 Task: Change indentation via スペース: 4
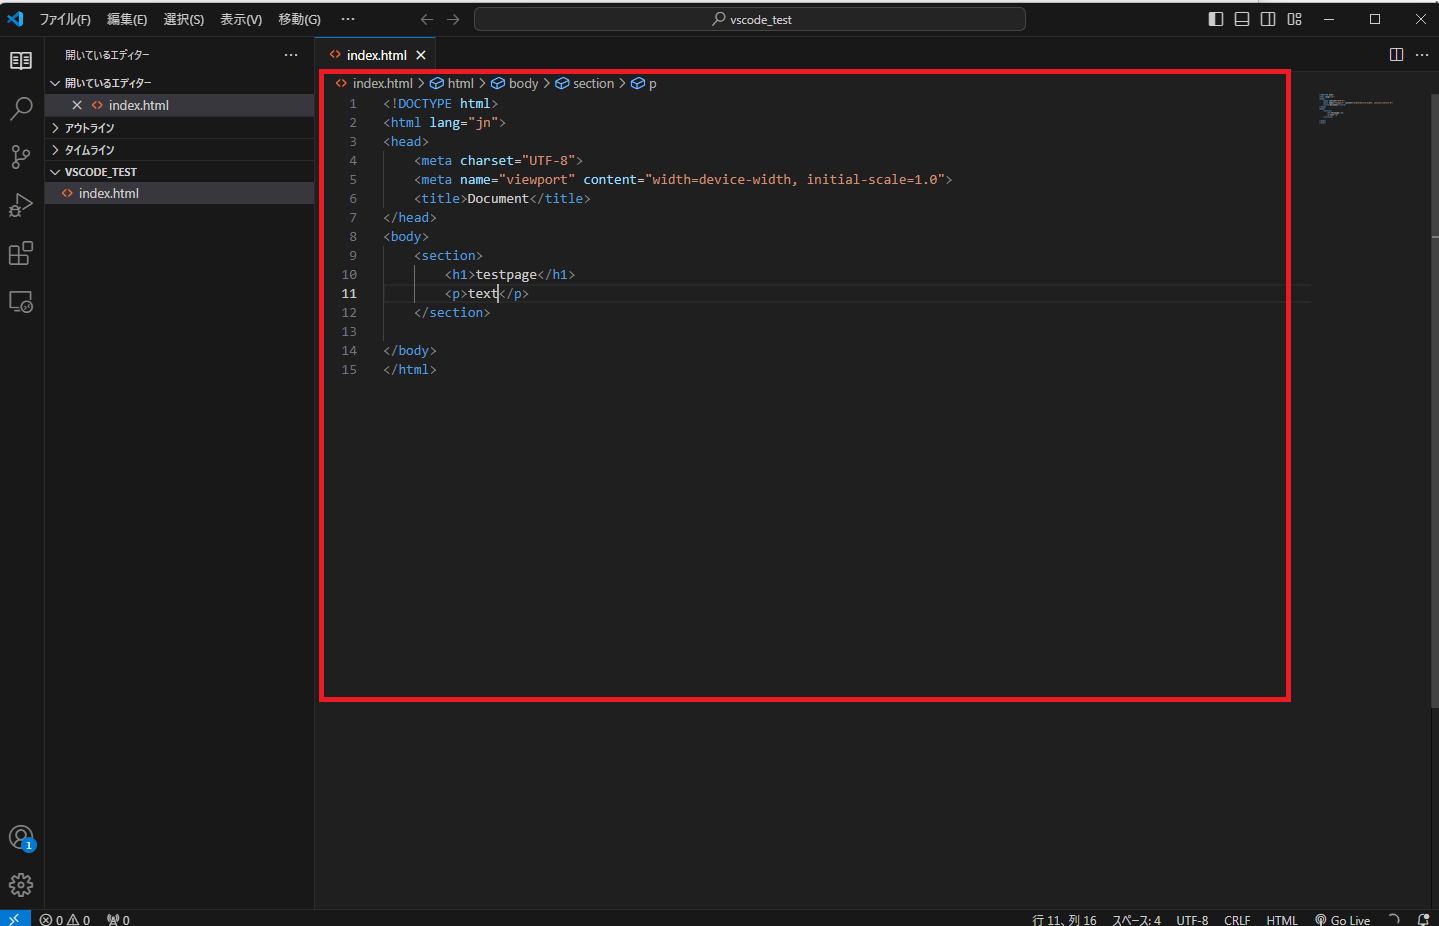(1136, 920)
